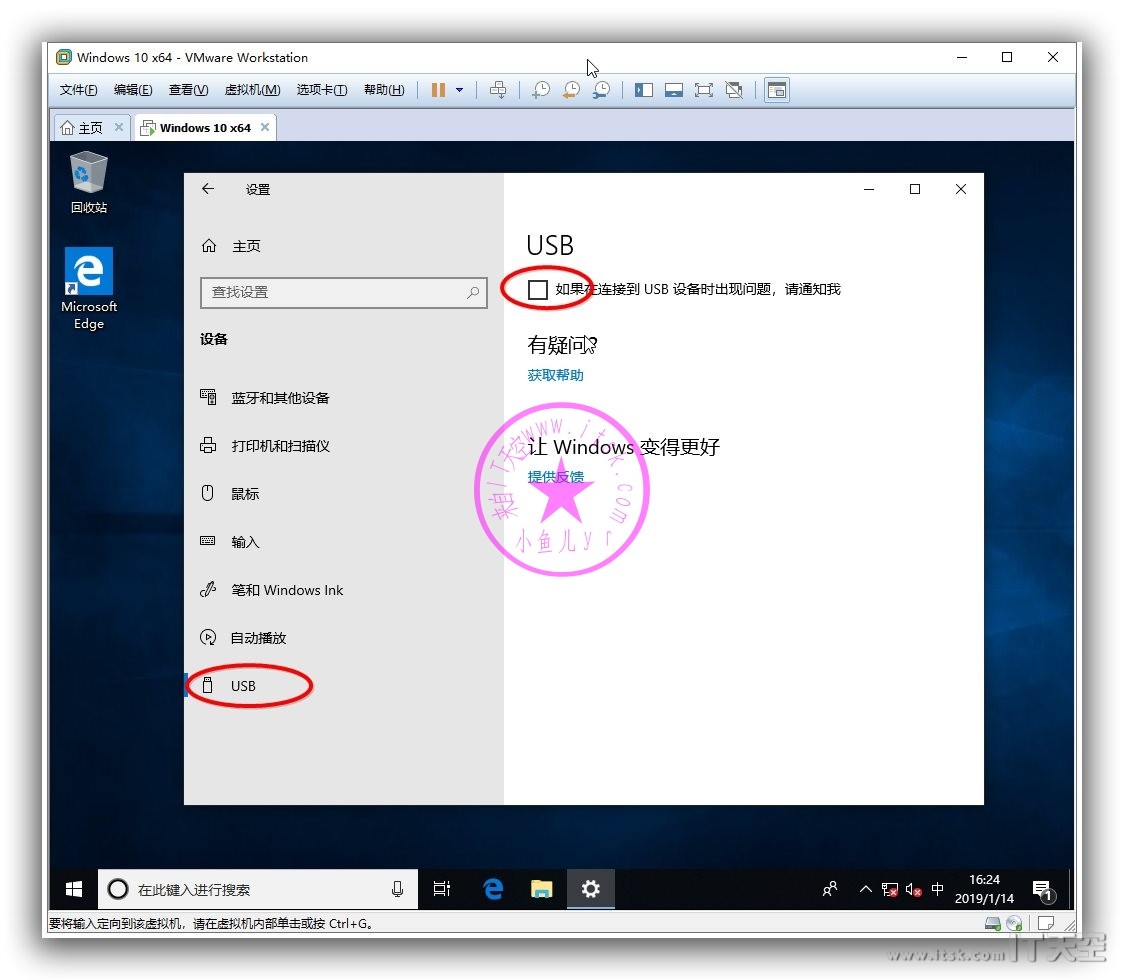Open the 文件(F) menu
1124x980 pixels.
[x=78, y=90]
